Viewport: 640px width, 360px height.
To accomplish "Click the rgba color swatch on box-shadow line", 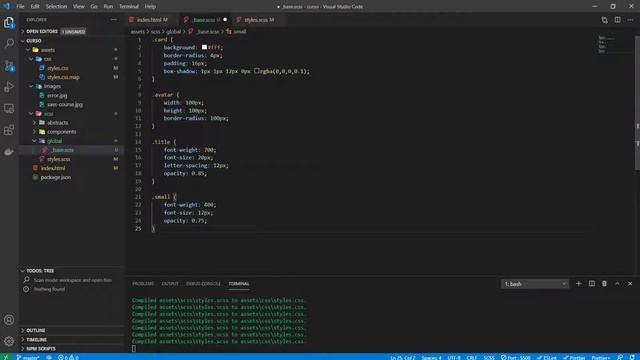I will (x=256, y=71).
